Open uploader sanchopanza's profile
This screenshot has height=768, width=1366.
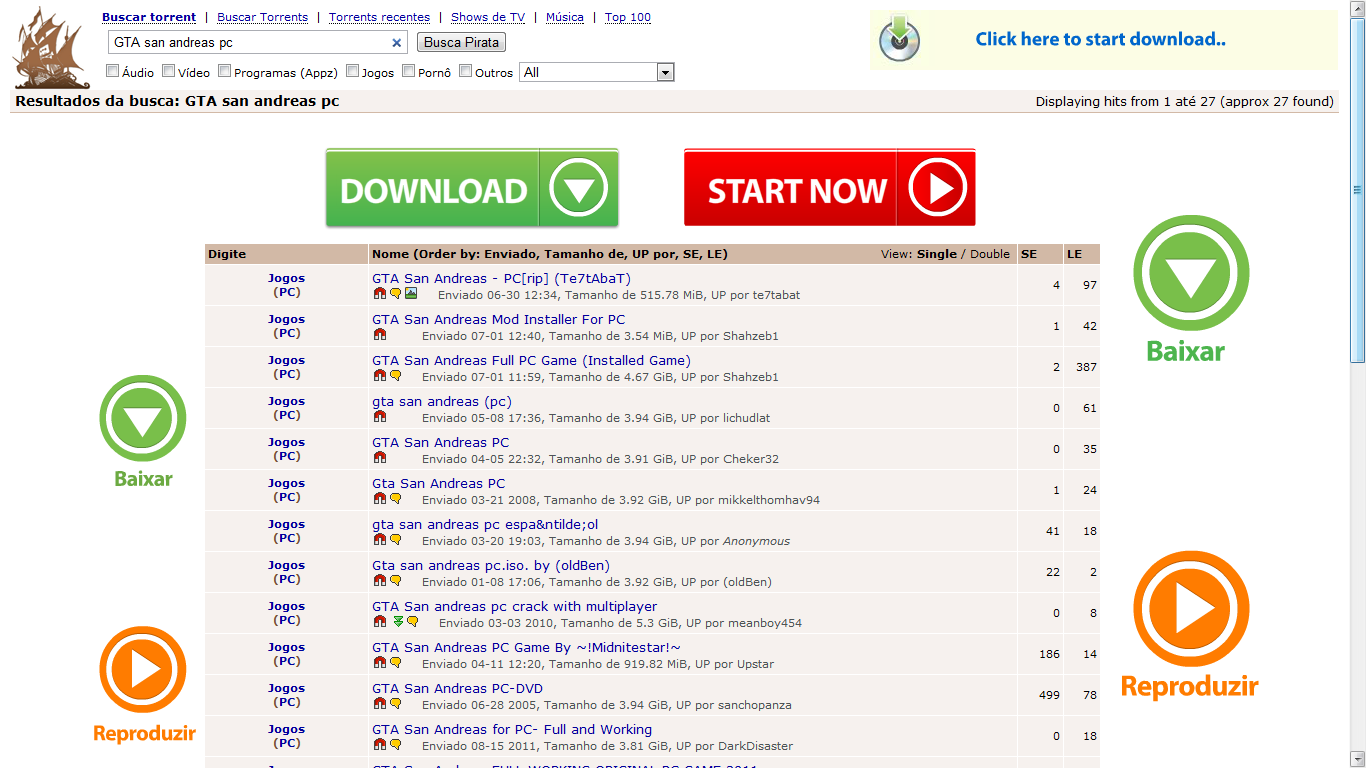pos(754,705)
